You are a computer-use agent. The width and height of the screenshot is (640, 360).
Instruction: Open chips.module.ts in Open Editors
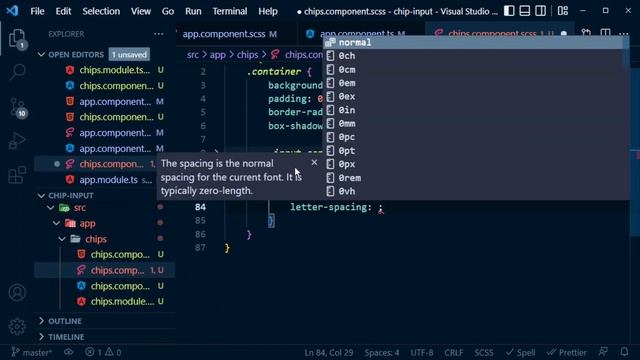point(114,70)
